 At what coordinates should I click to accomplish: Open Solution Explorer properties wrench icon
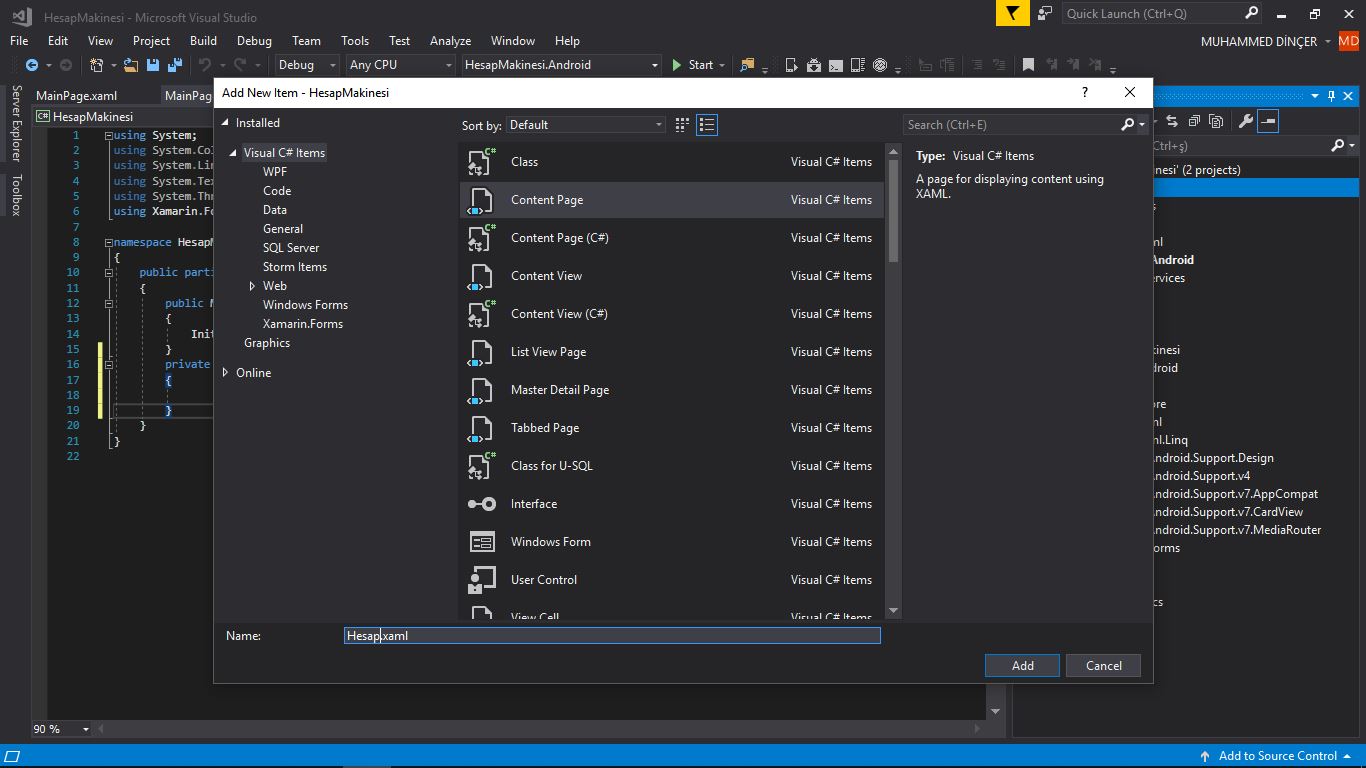1246,121
